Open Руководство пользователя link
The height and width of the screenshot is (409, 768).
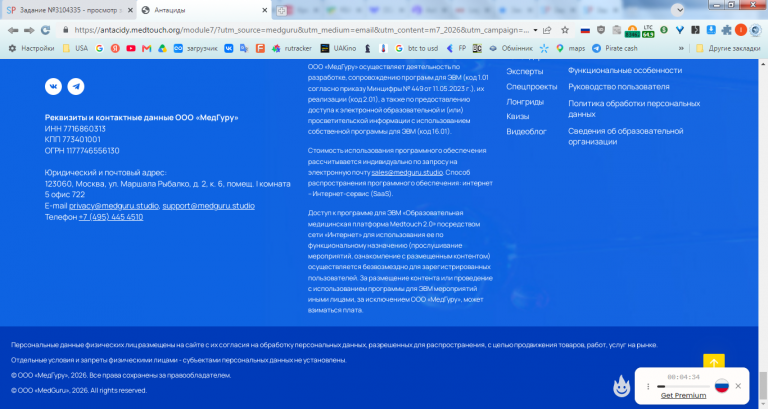619,87
